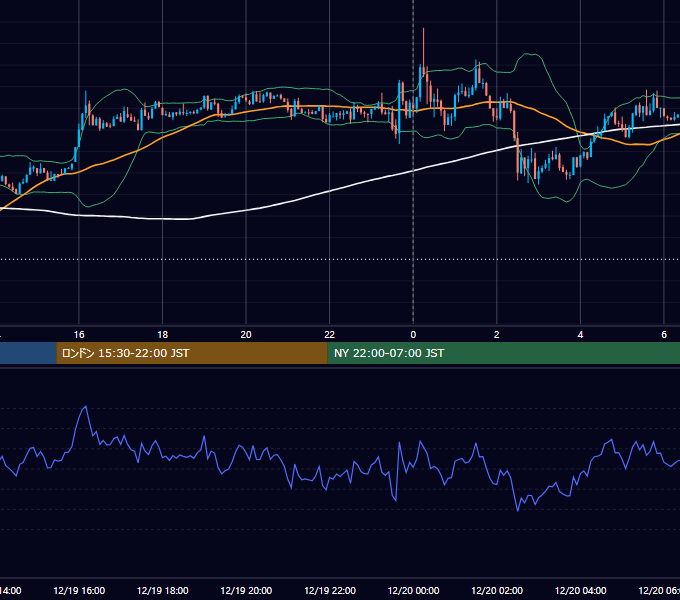Click the blue session bar before ロンドン
The width and height of the screenshot is (680, 600).
[x=28, y=353]
